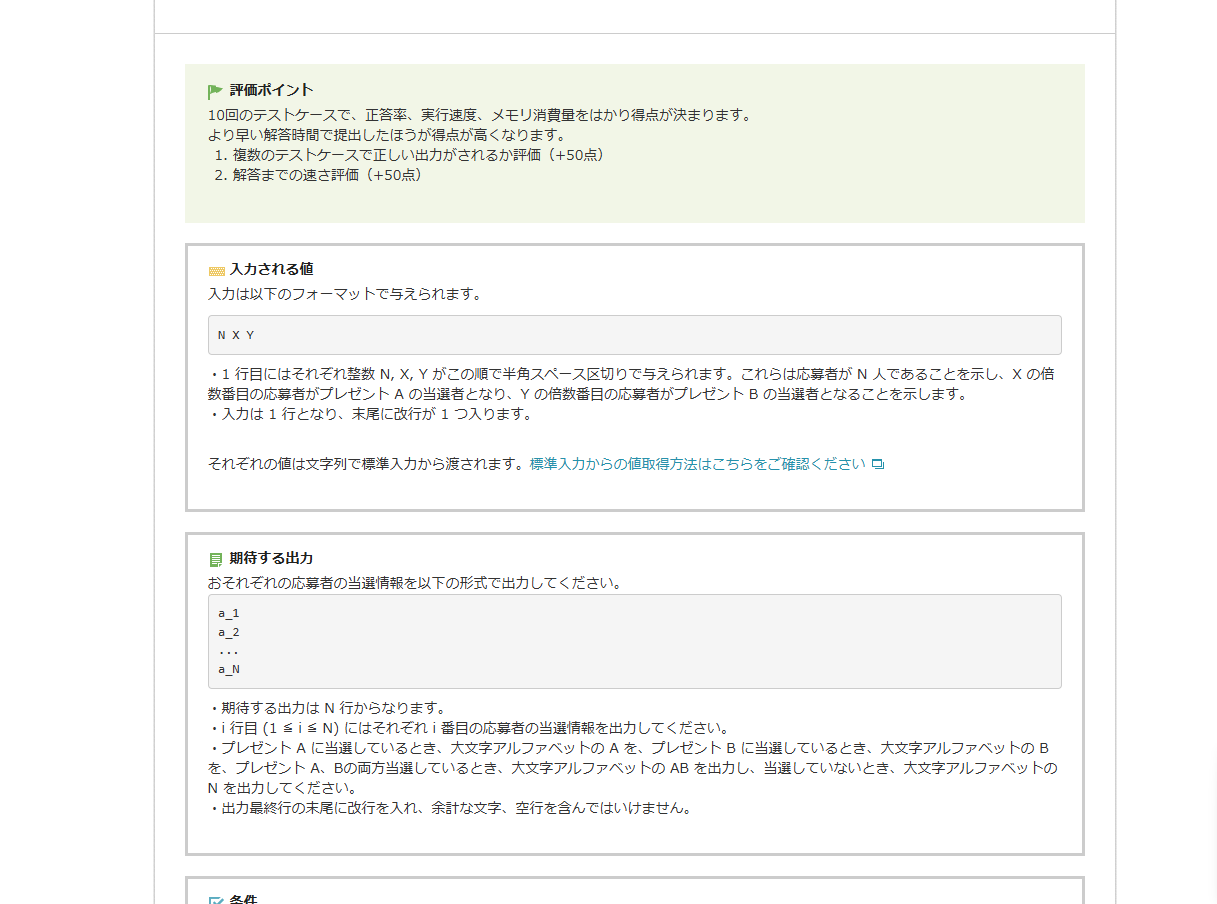Image resolution: width=1217 pixels, height=904 pixels.
Task: Click the 期待する出力 heading
Action: pos(271,558)
